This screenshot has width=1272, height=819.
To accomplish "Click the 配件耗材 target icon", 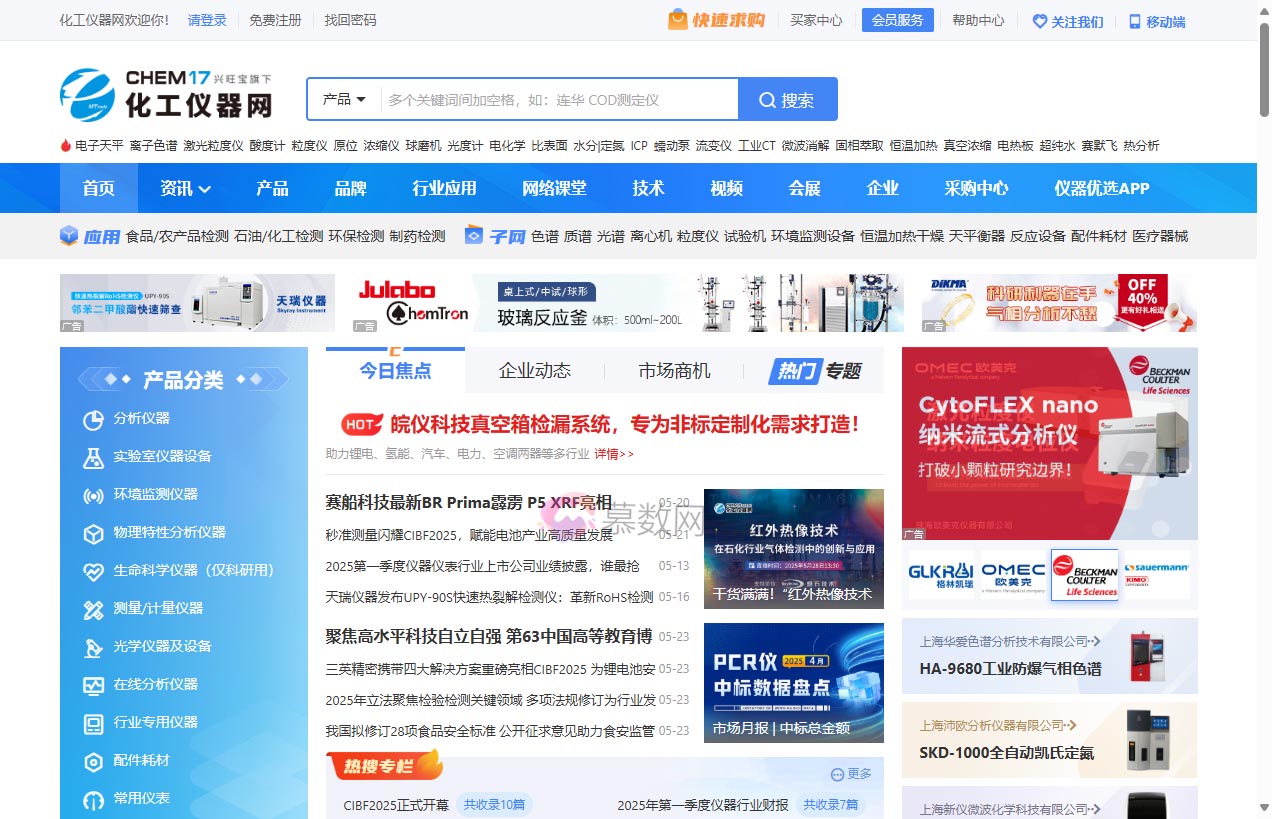I will 94,761.
